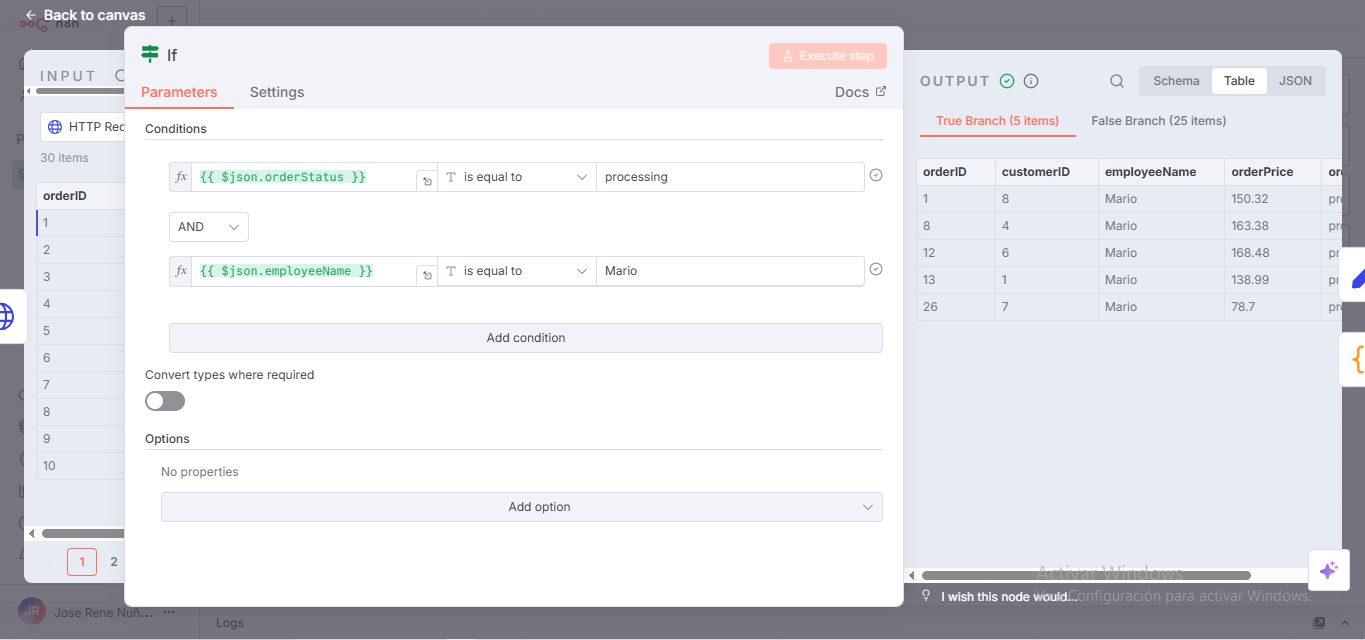Go to input page 2

114,562
